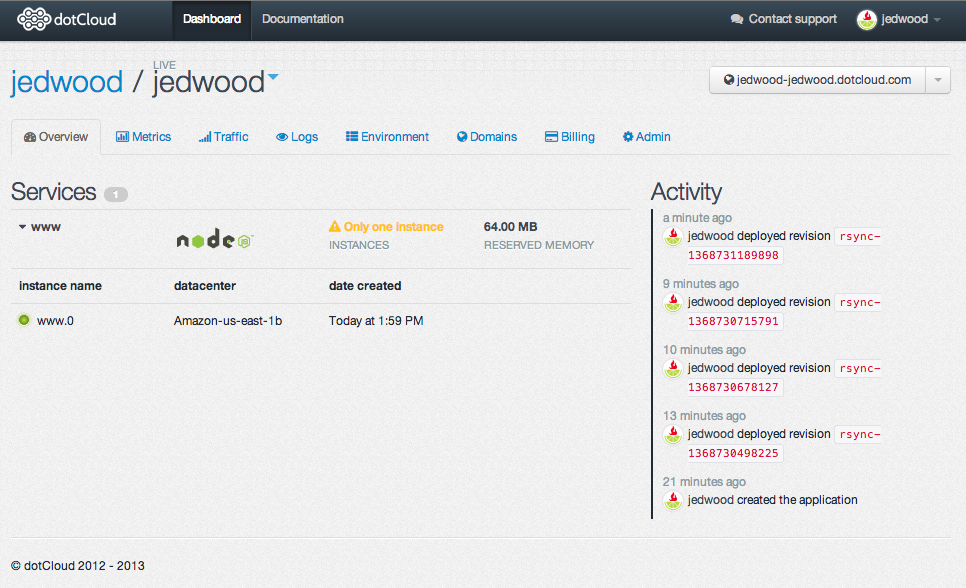This screenshot has height=588, width=966.
Task: Open the Documentation menu item
Action: (x=302, y=18)
